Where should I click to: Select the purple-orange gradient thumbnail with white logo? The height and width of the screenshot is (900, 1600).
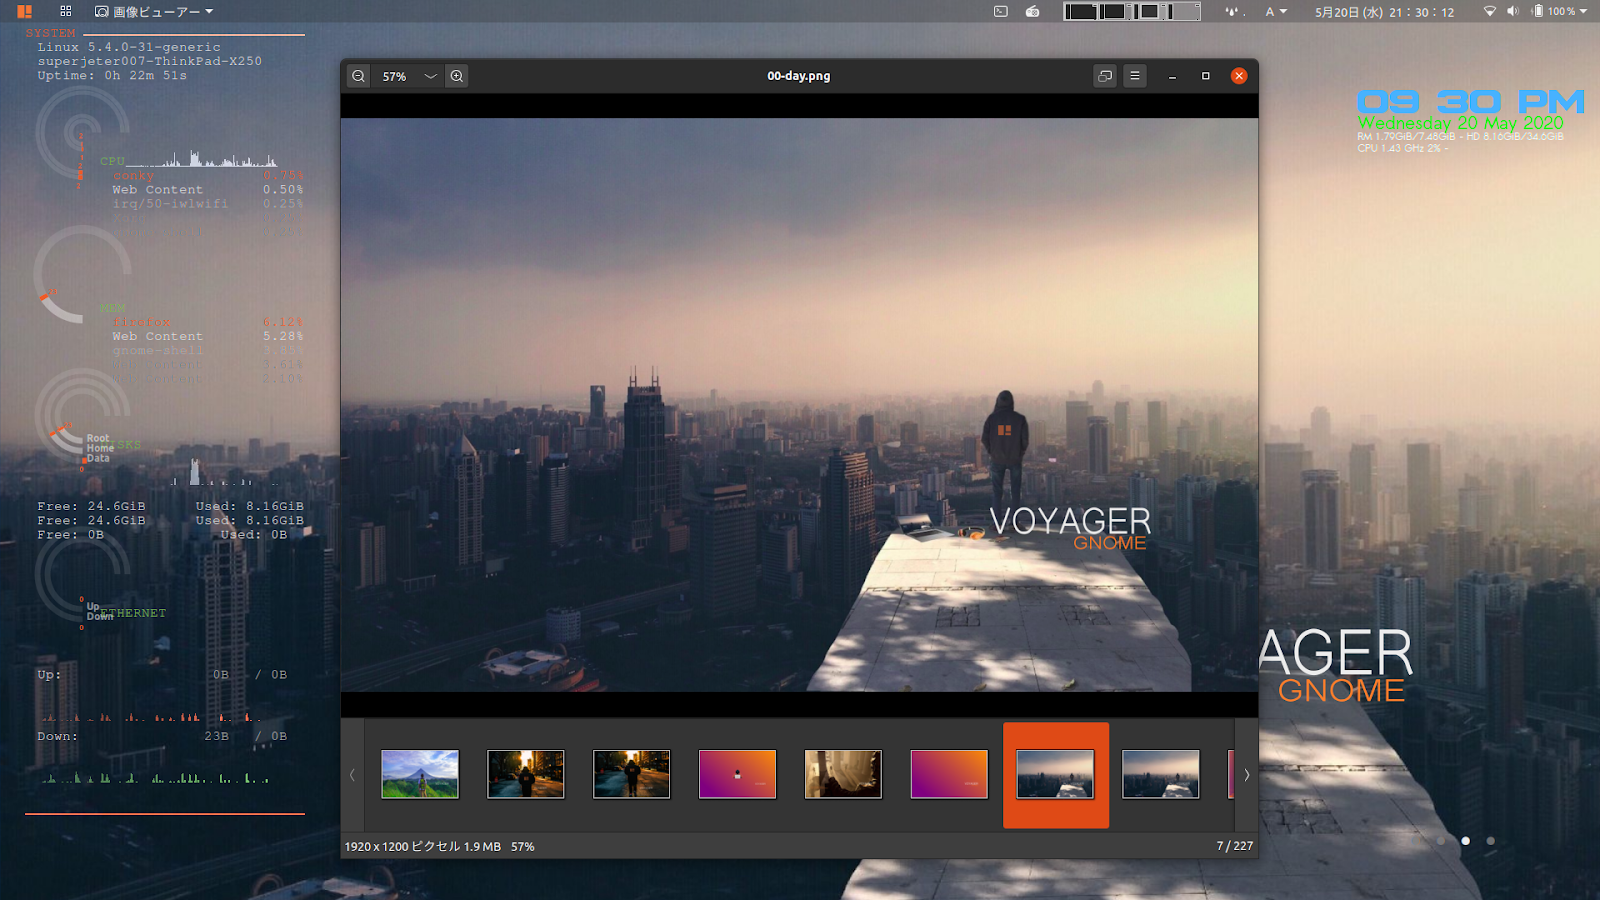pos(737,774)
